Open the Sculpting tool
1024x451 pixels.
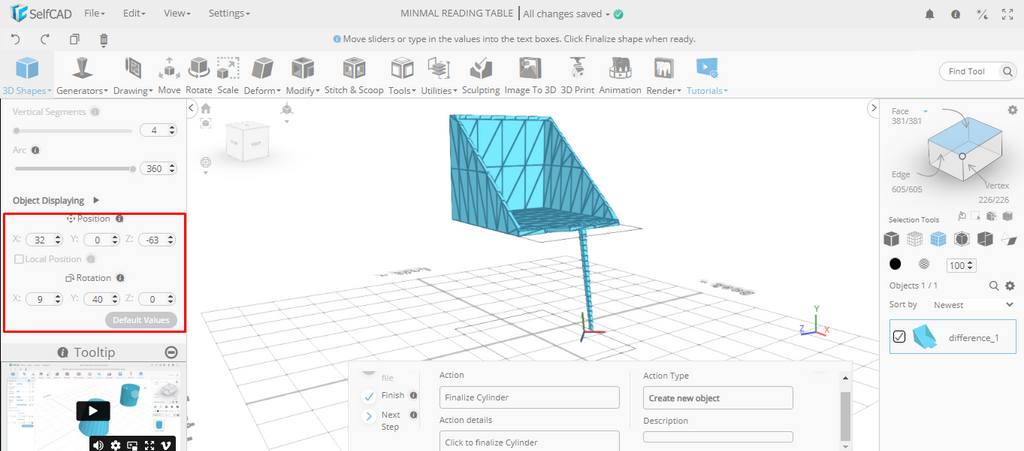(480, 74)
